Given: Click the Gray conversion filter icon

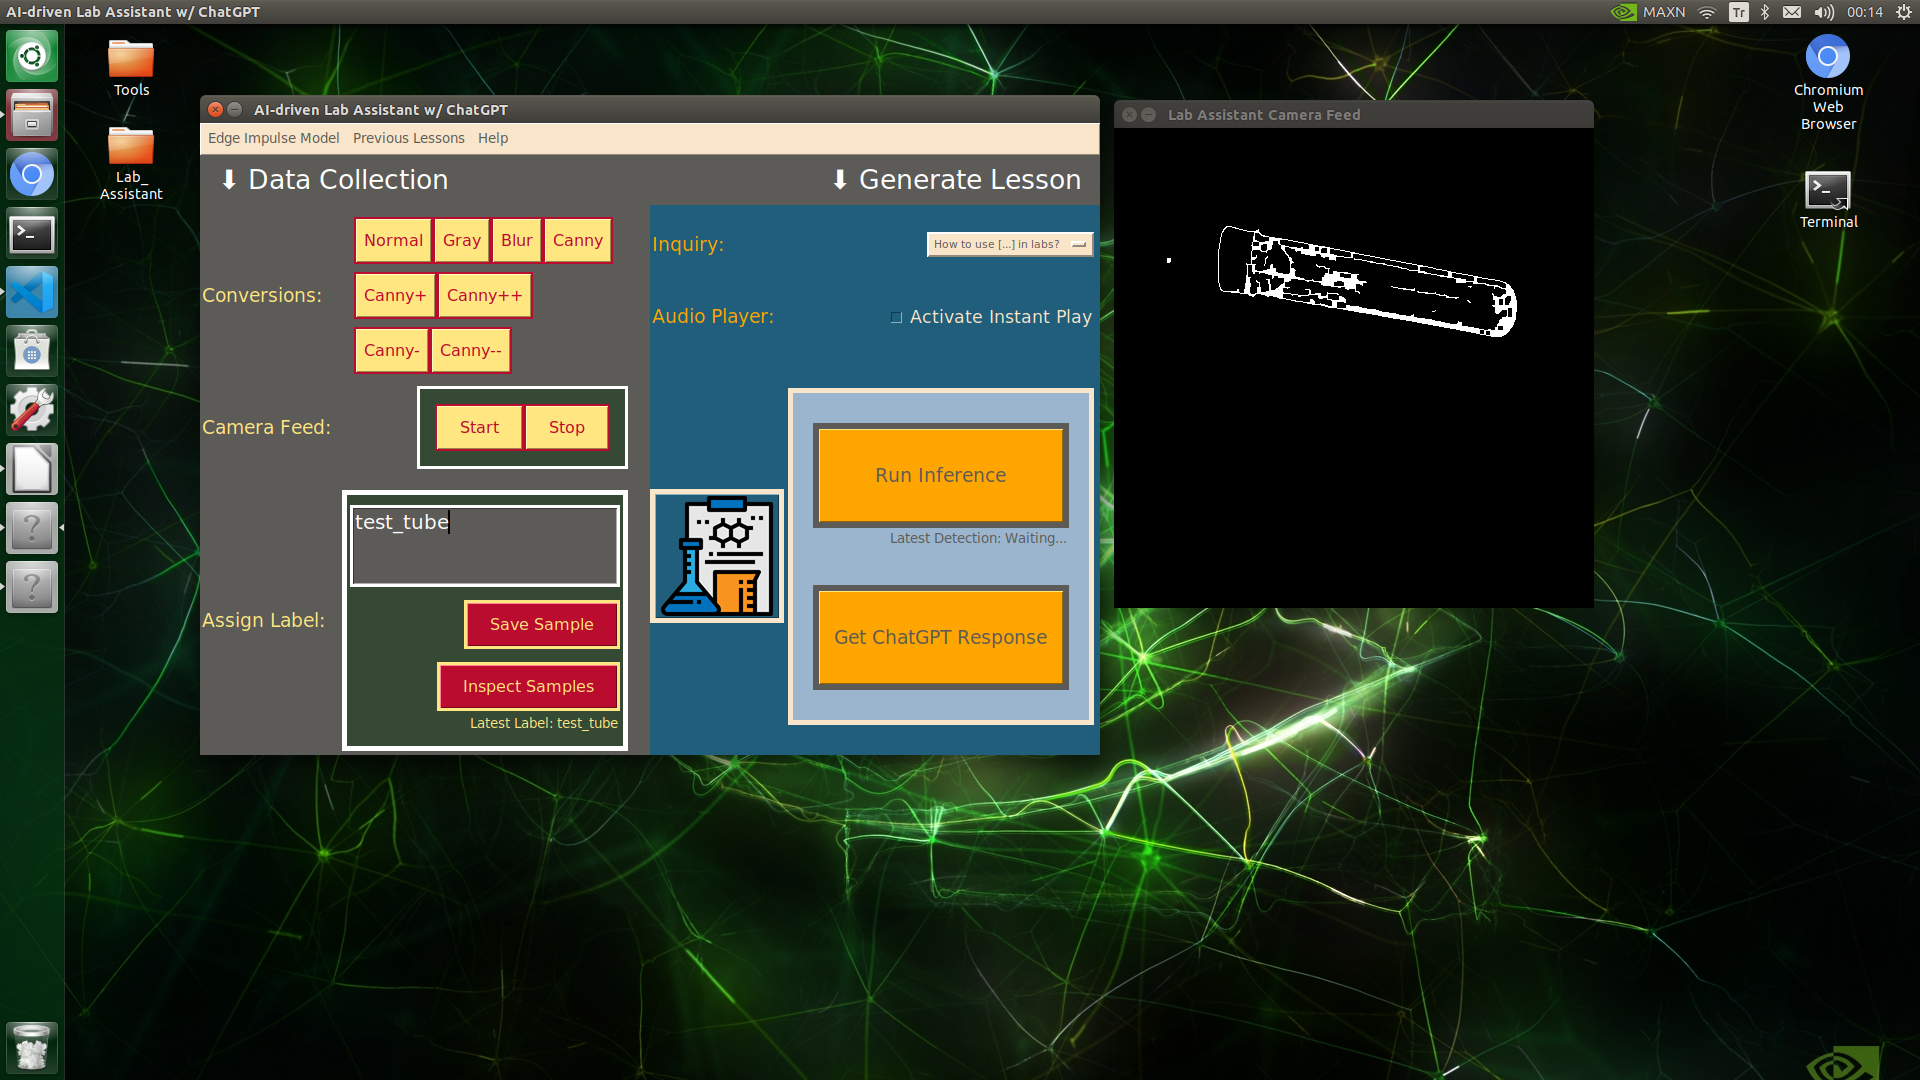Looking at the screenshot, I should (462, 240).
